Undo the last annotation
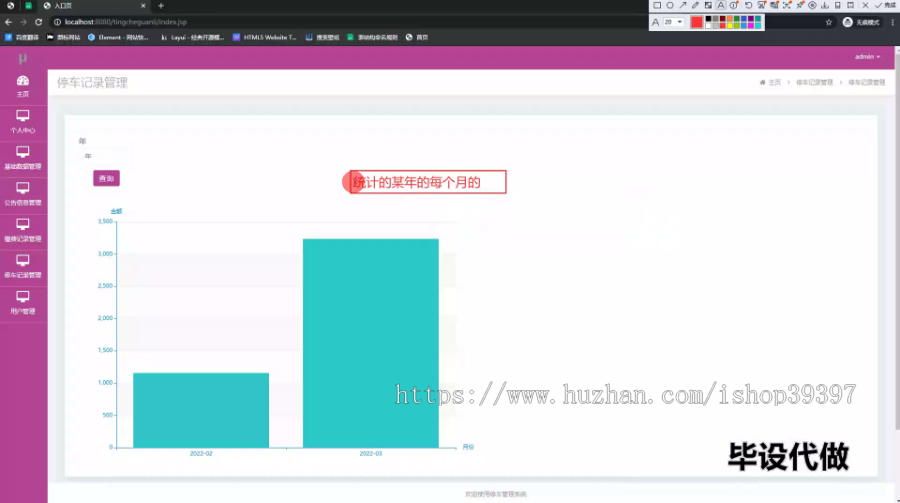The image size is (900, 503). [x=748, y=5]
